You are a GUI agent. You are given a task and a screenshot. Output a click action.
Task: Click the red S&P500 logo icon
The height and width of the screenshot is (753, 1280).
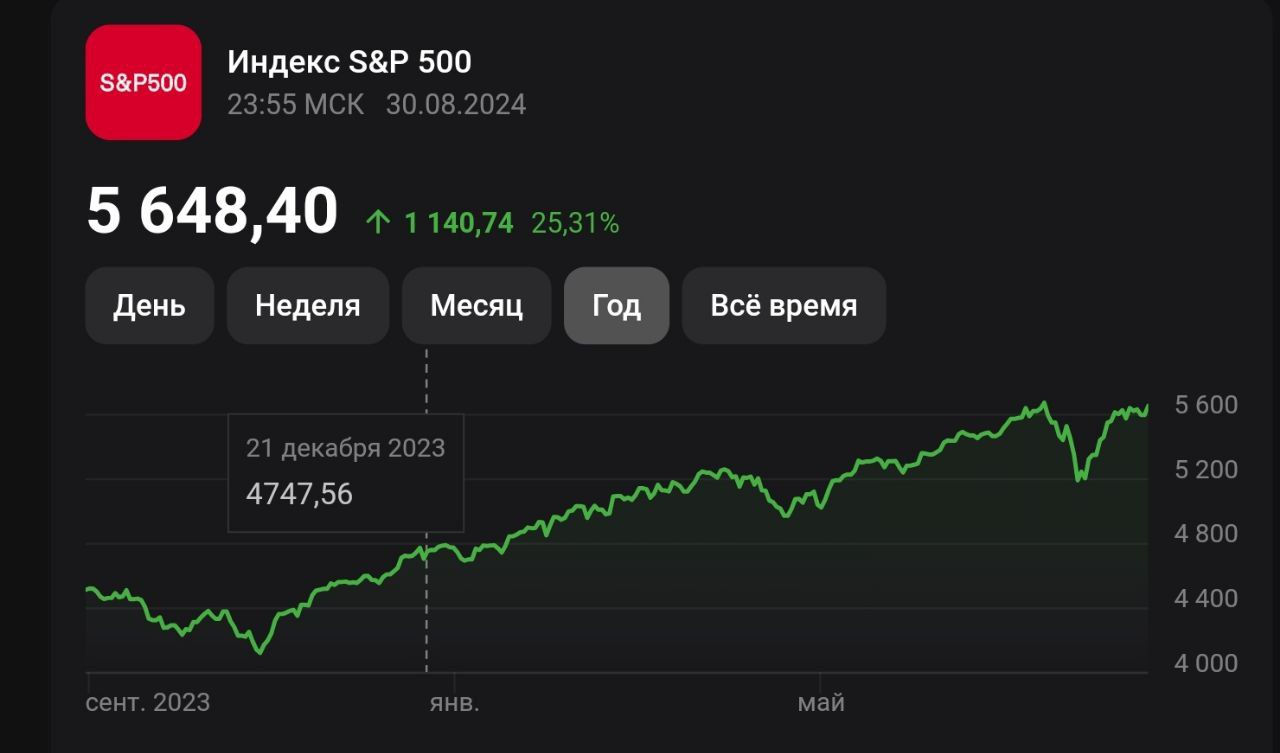point(143,82)
